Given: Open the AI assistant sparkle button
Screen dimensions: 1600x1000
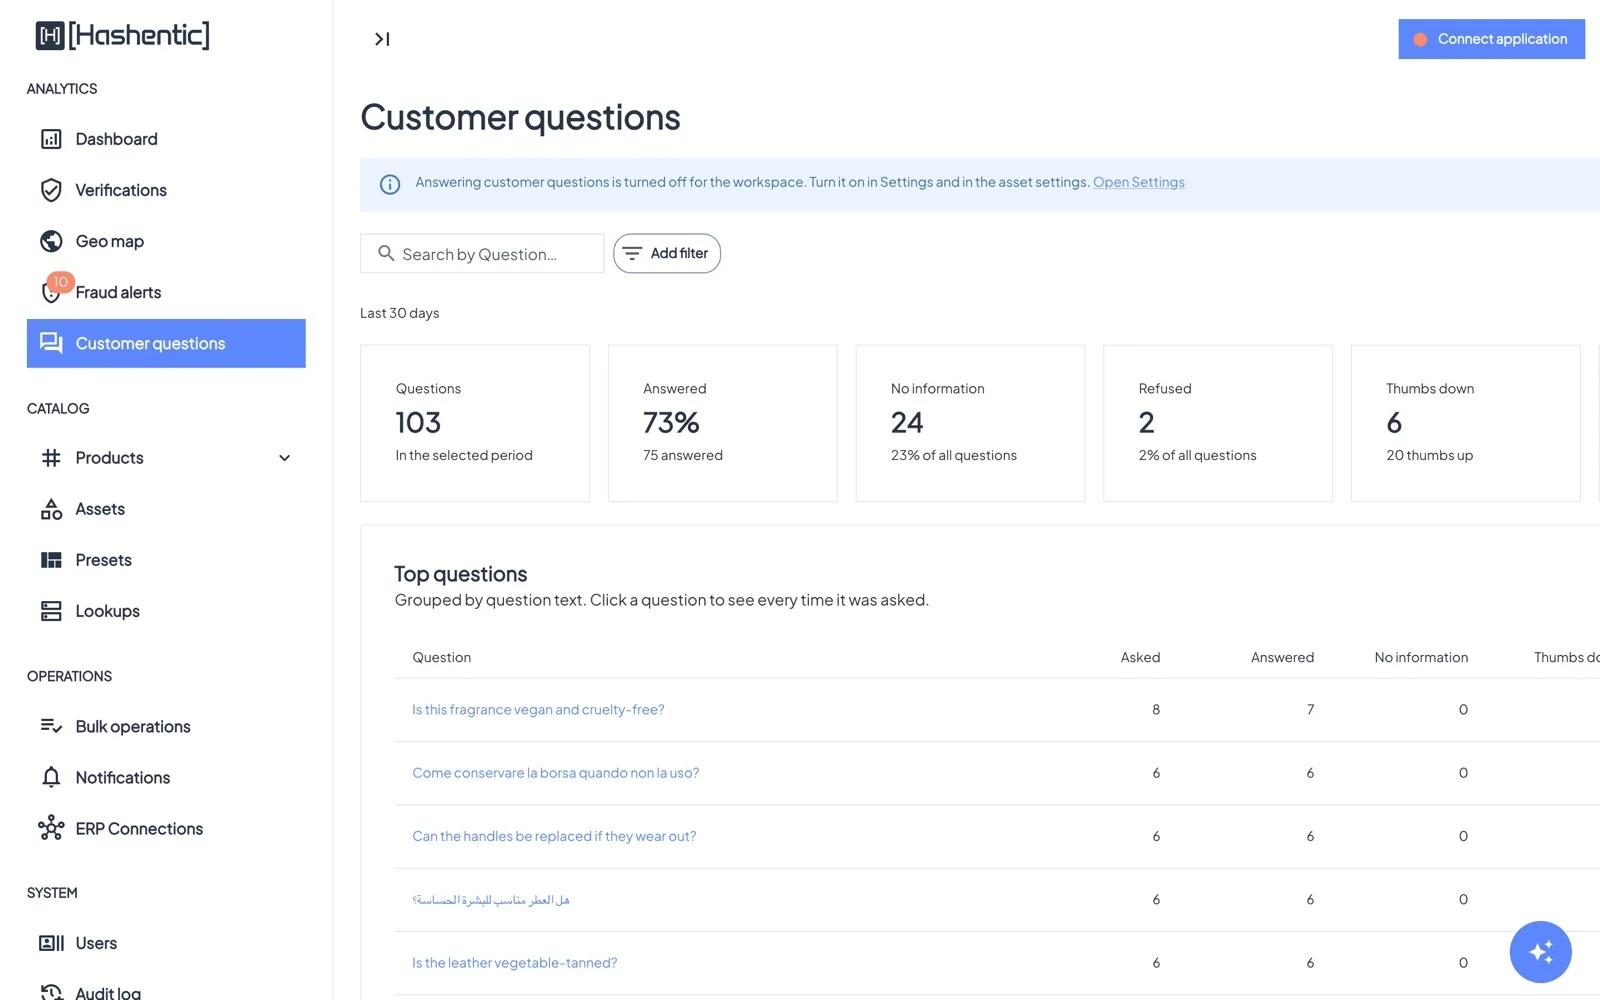Looking at the screenshot, I should [x=1540, y=952].
